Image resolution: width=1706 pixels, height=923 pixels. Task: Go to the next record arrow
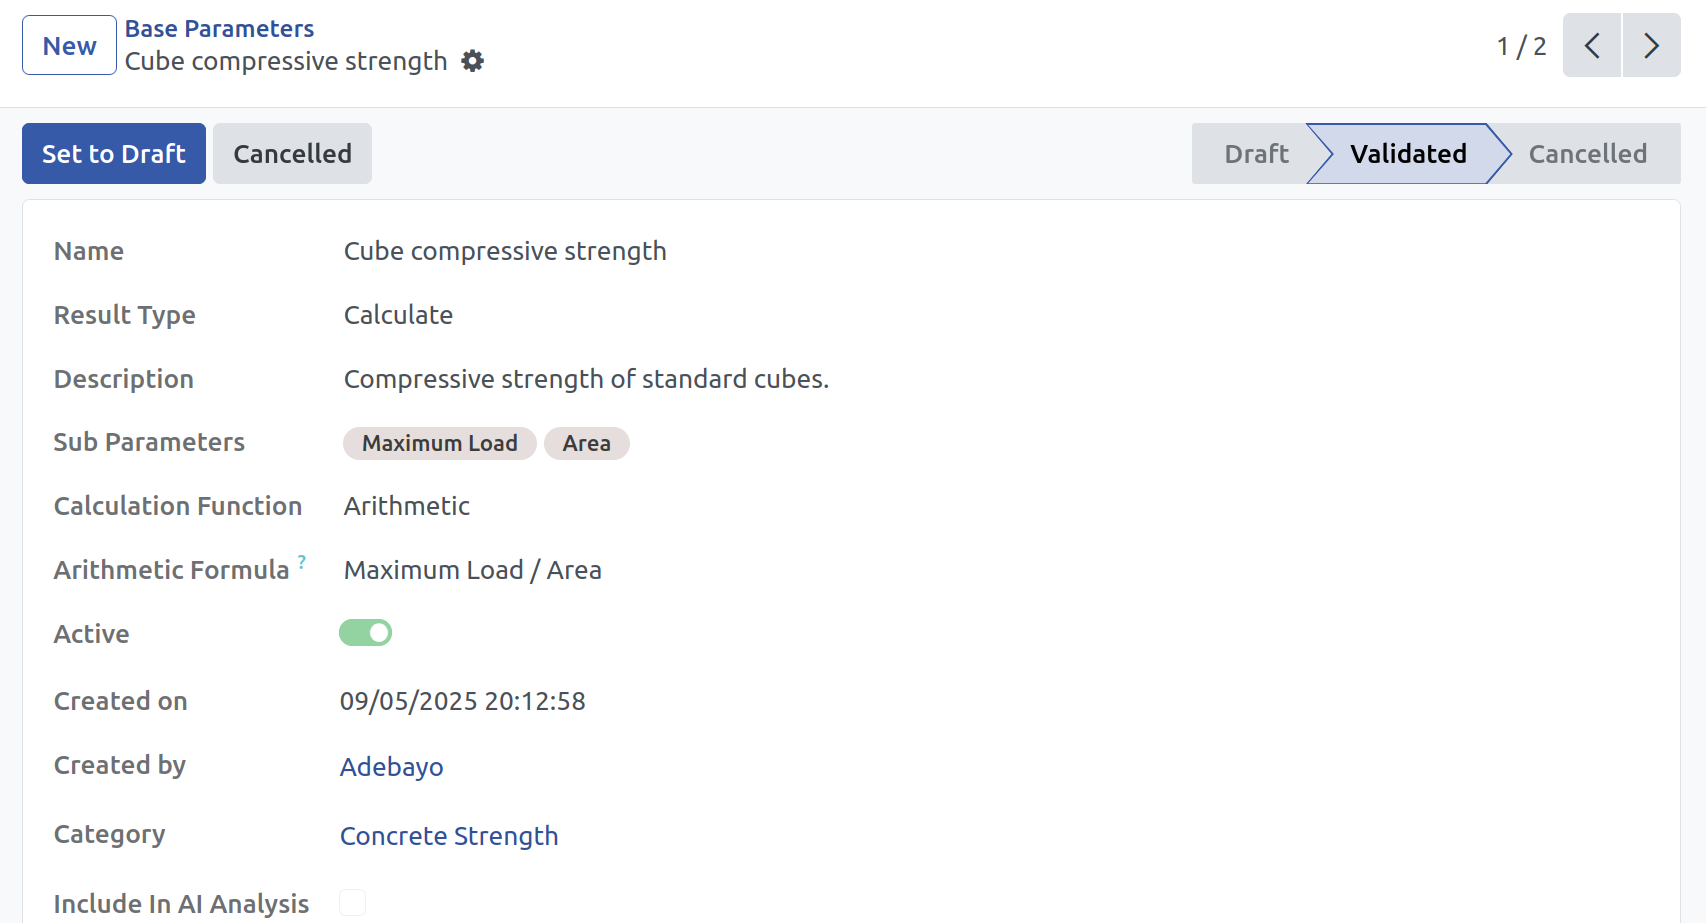[1651, 45]
